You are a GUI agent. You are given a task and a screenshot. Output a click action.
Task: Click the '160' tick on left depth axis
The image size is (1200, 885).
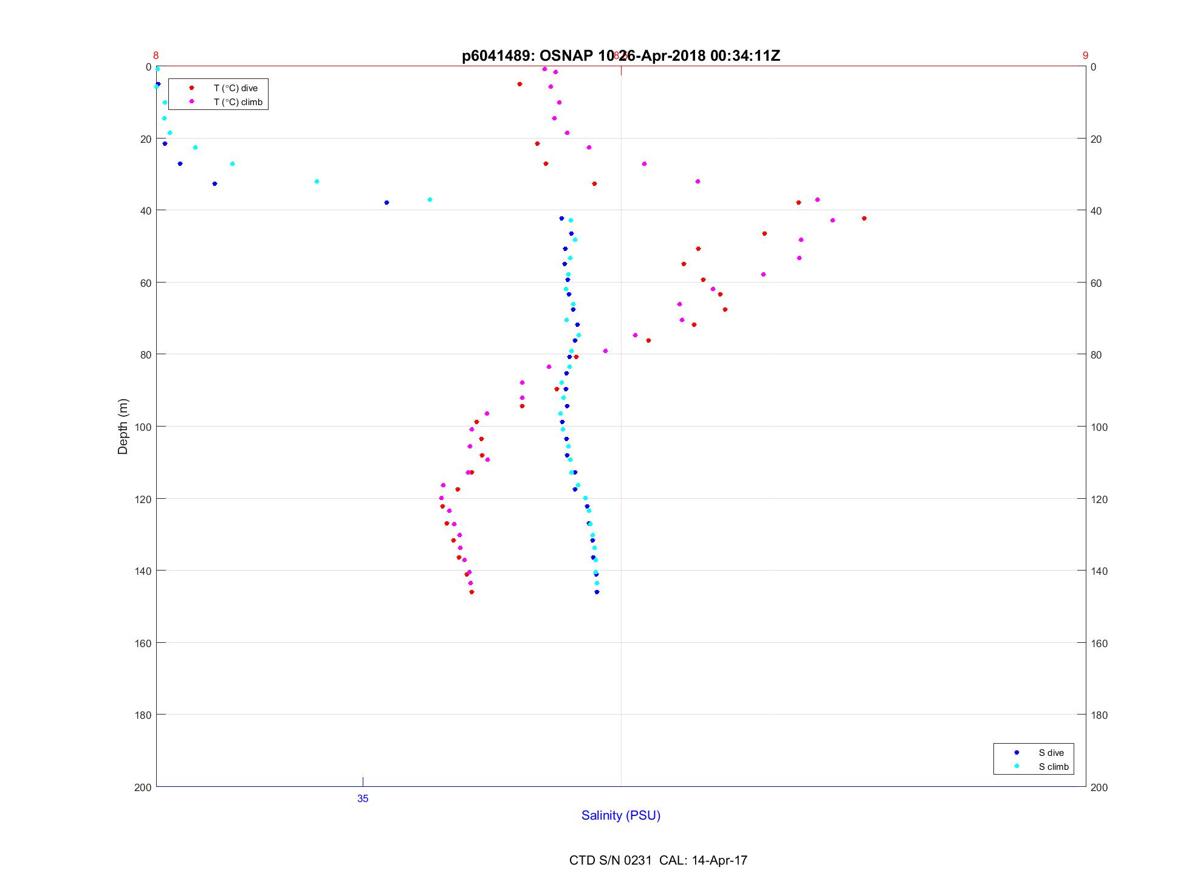(x=142, y=643)
